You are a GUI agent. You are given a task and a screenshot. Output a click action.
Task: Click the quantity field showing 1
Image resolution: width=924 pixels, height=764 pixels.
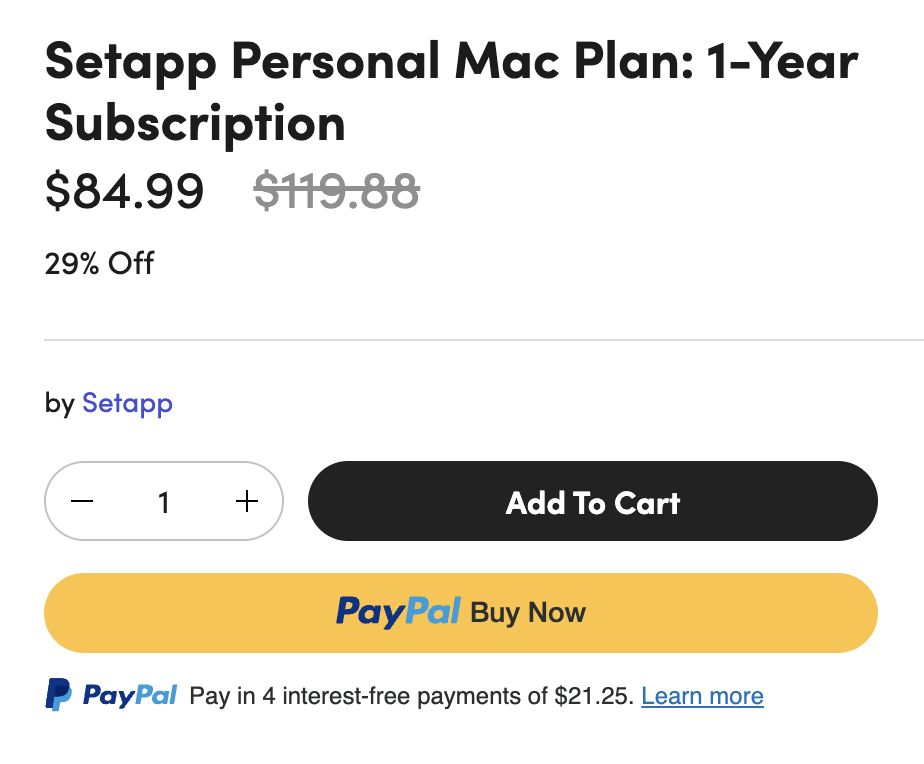[164, 502]
